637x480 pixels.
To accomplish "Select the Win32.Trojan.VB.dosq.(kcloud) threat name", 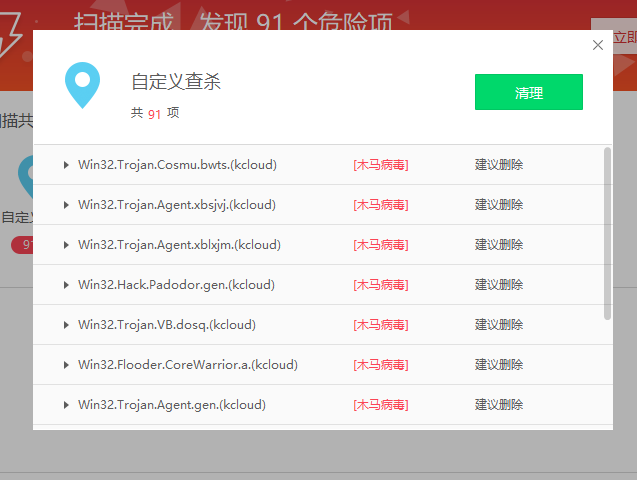I will 166,325.
